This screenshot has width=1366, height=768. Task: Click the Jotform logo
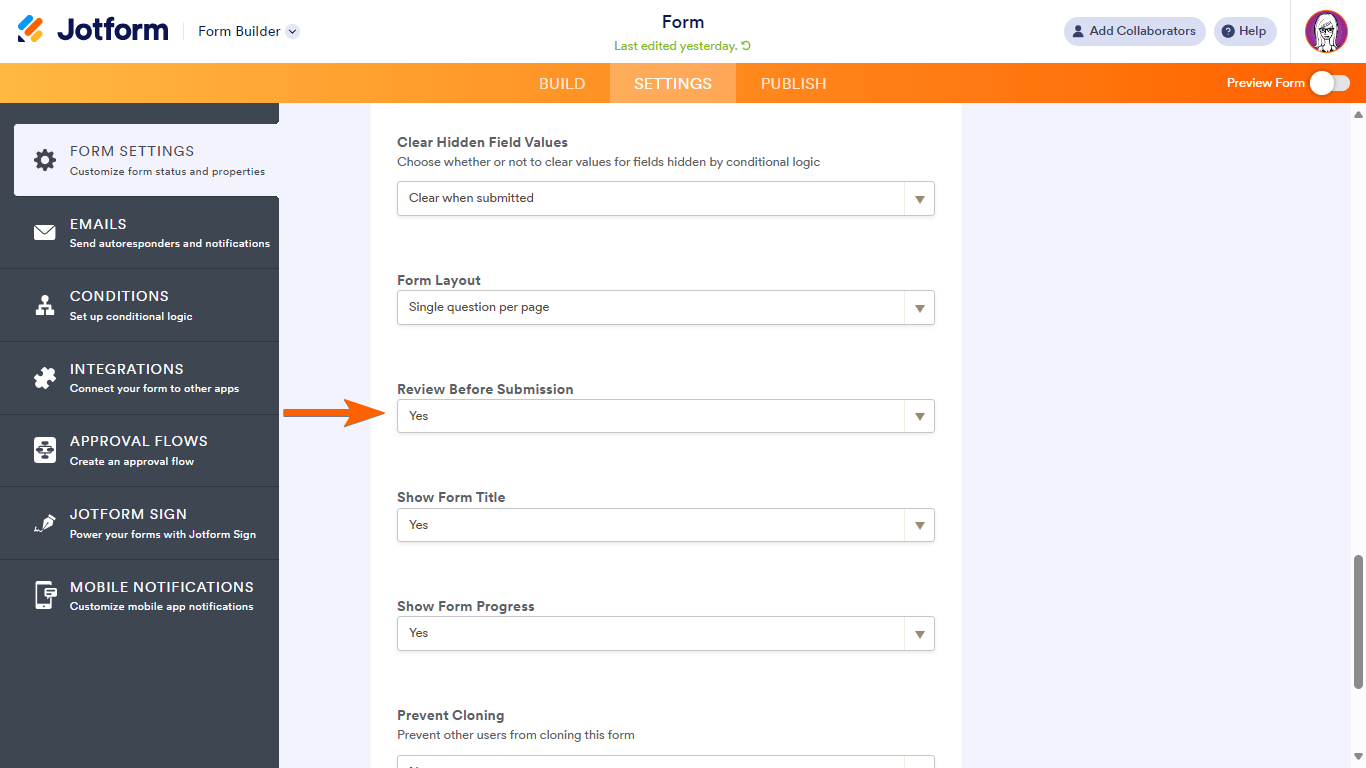(x=93, y=30)
